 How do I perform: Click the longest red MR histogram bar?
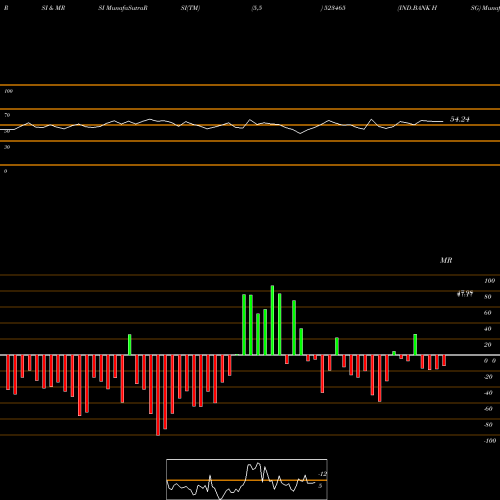pos(158,395)
